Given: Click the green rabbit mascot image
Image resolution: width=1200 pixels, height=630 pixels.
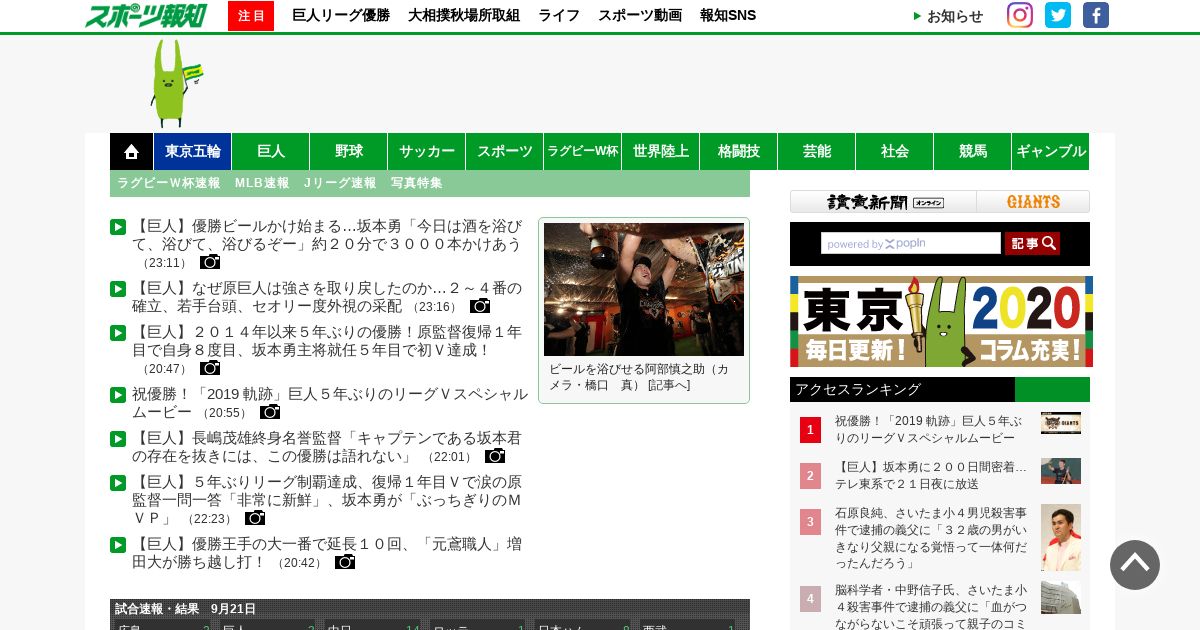Looking at the screenshot, I should (x=175, y=83).
